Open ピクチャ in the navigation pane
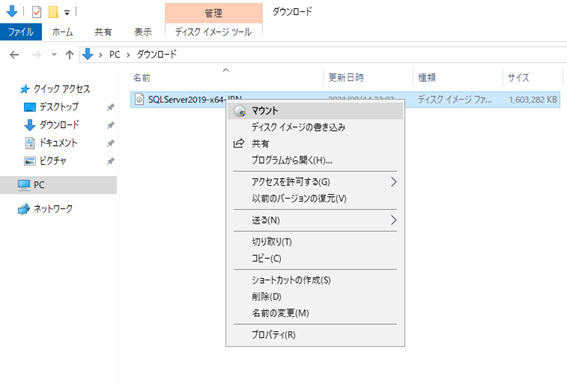This screenshot has height=386, width=567. [x=53, y=161]
